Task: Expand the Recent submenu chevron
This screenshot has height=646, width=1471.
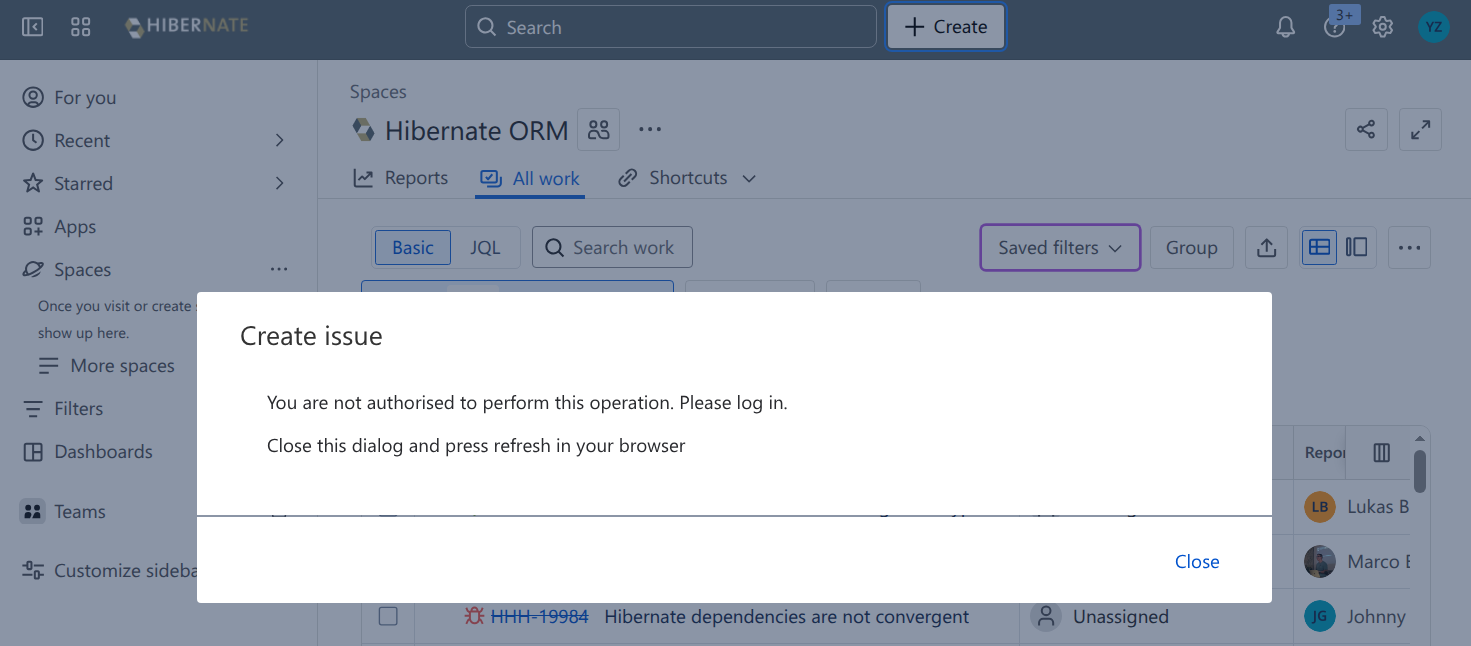Action: click(x=280, y=140)
